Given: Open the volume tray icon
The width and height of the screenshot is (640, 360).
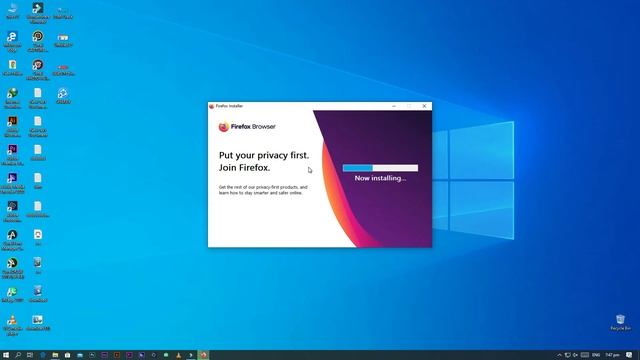Looking at the screenshot, I should coord(576,355).
